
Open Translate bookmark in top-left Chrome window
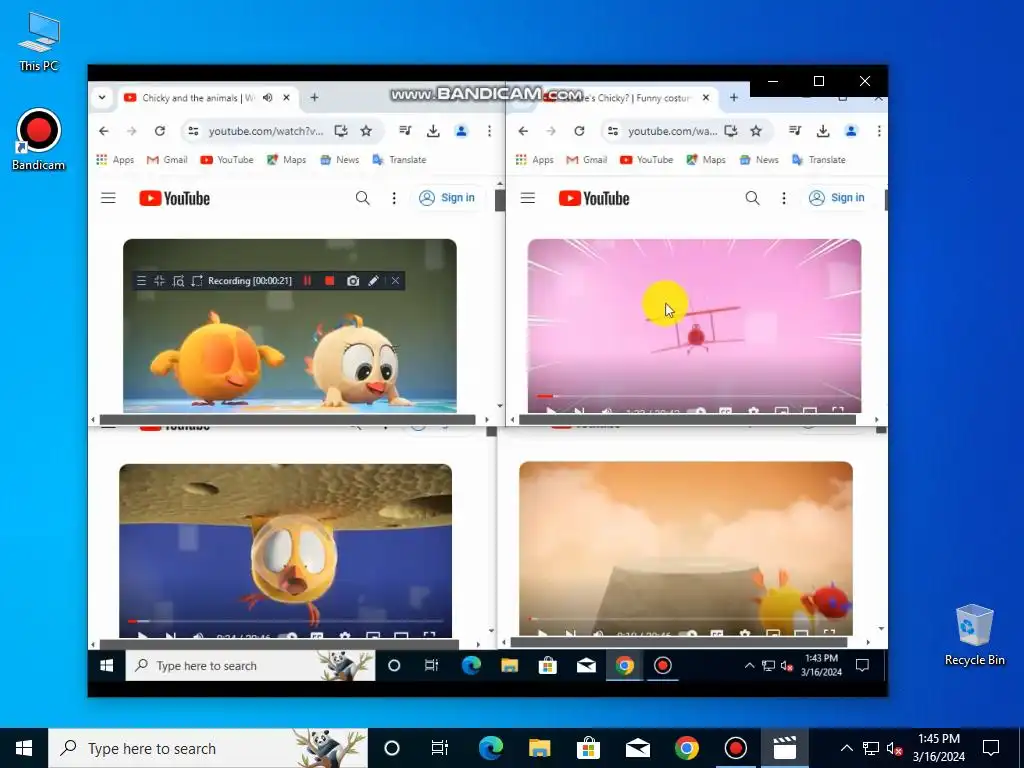399,160
